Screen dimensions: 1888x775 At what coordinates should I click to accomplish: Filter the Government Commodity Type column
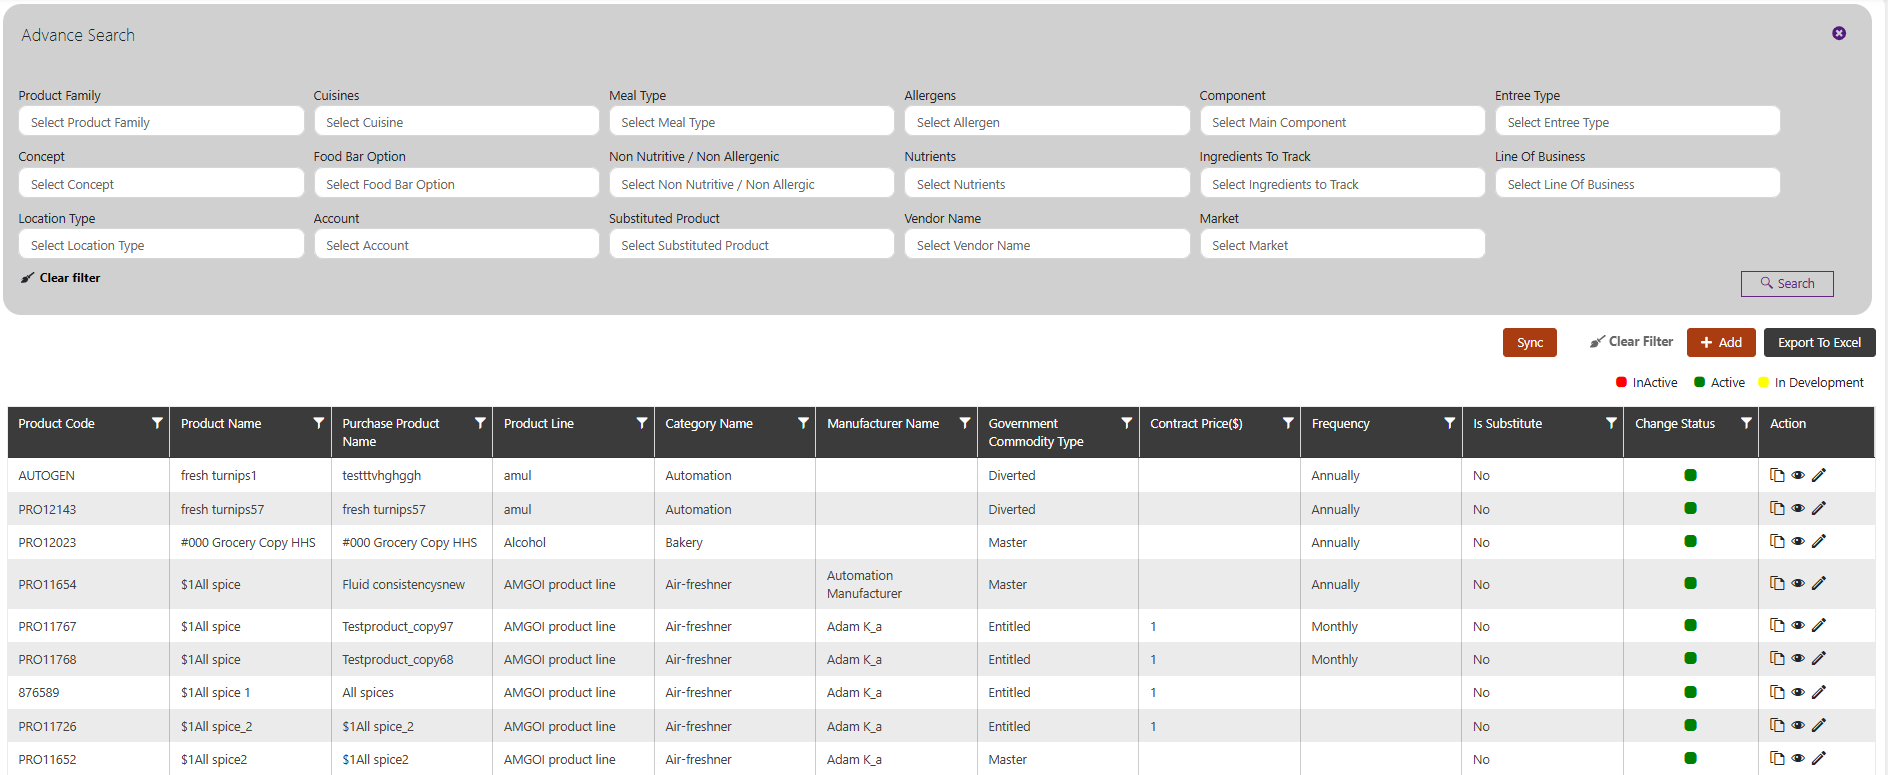coord(1127,423)
